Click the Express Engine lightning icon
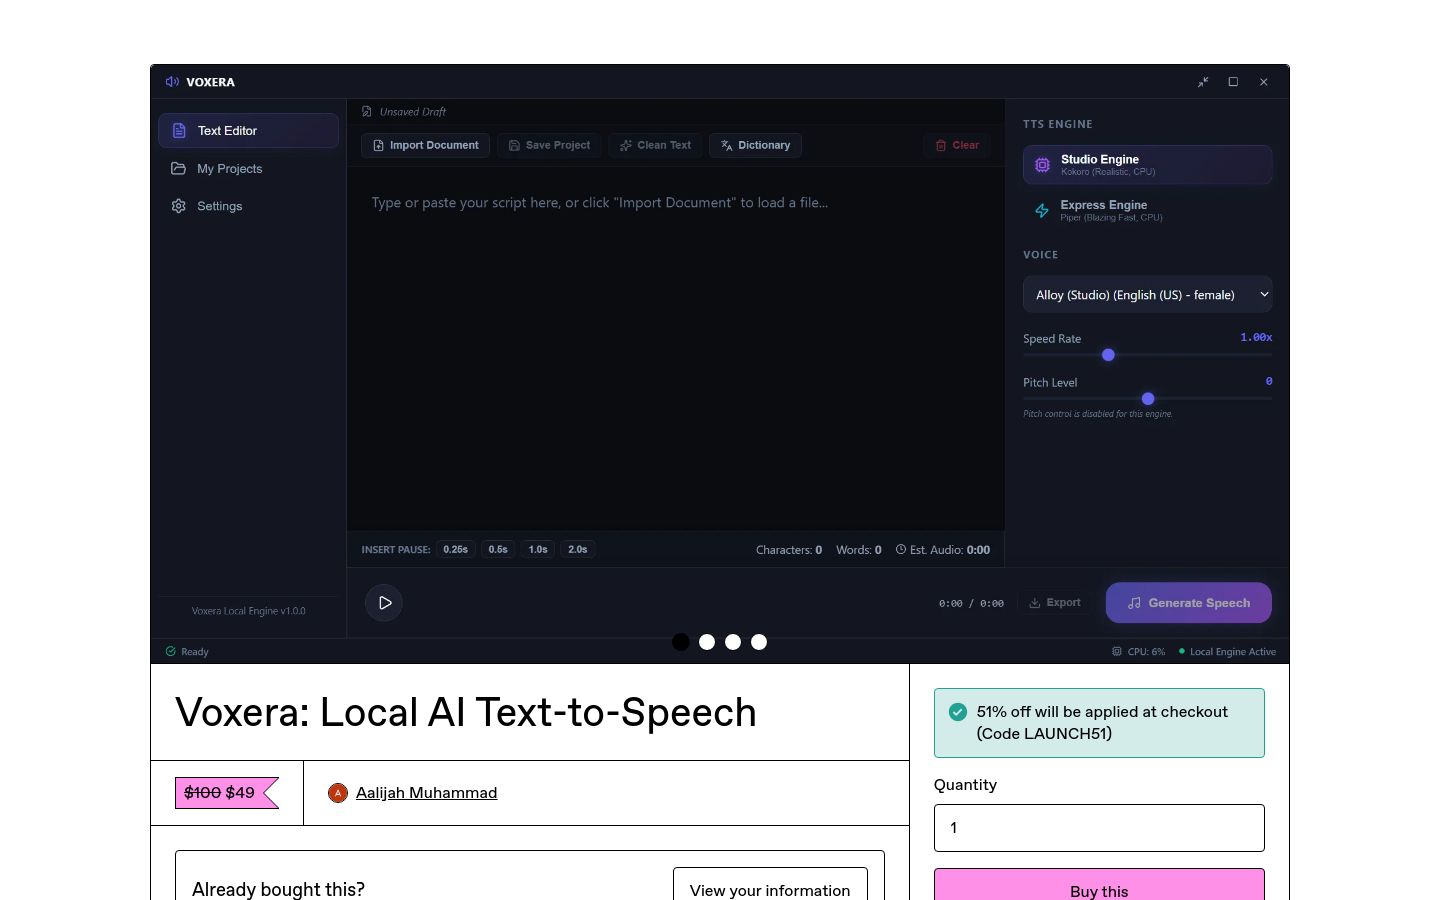This screenshot has width=1440, height=900. pyautogui.click(x=1042, y=211)
